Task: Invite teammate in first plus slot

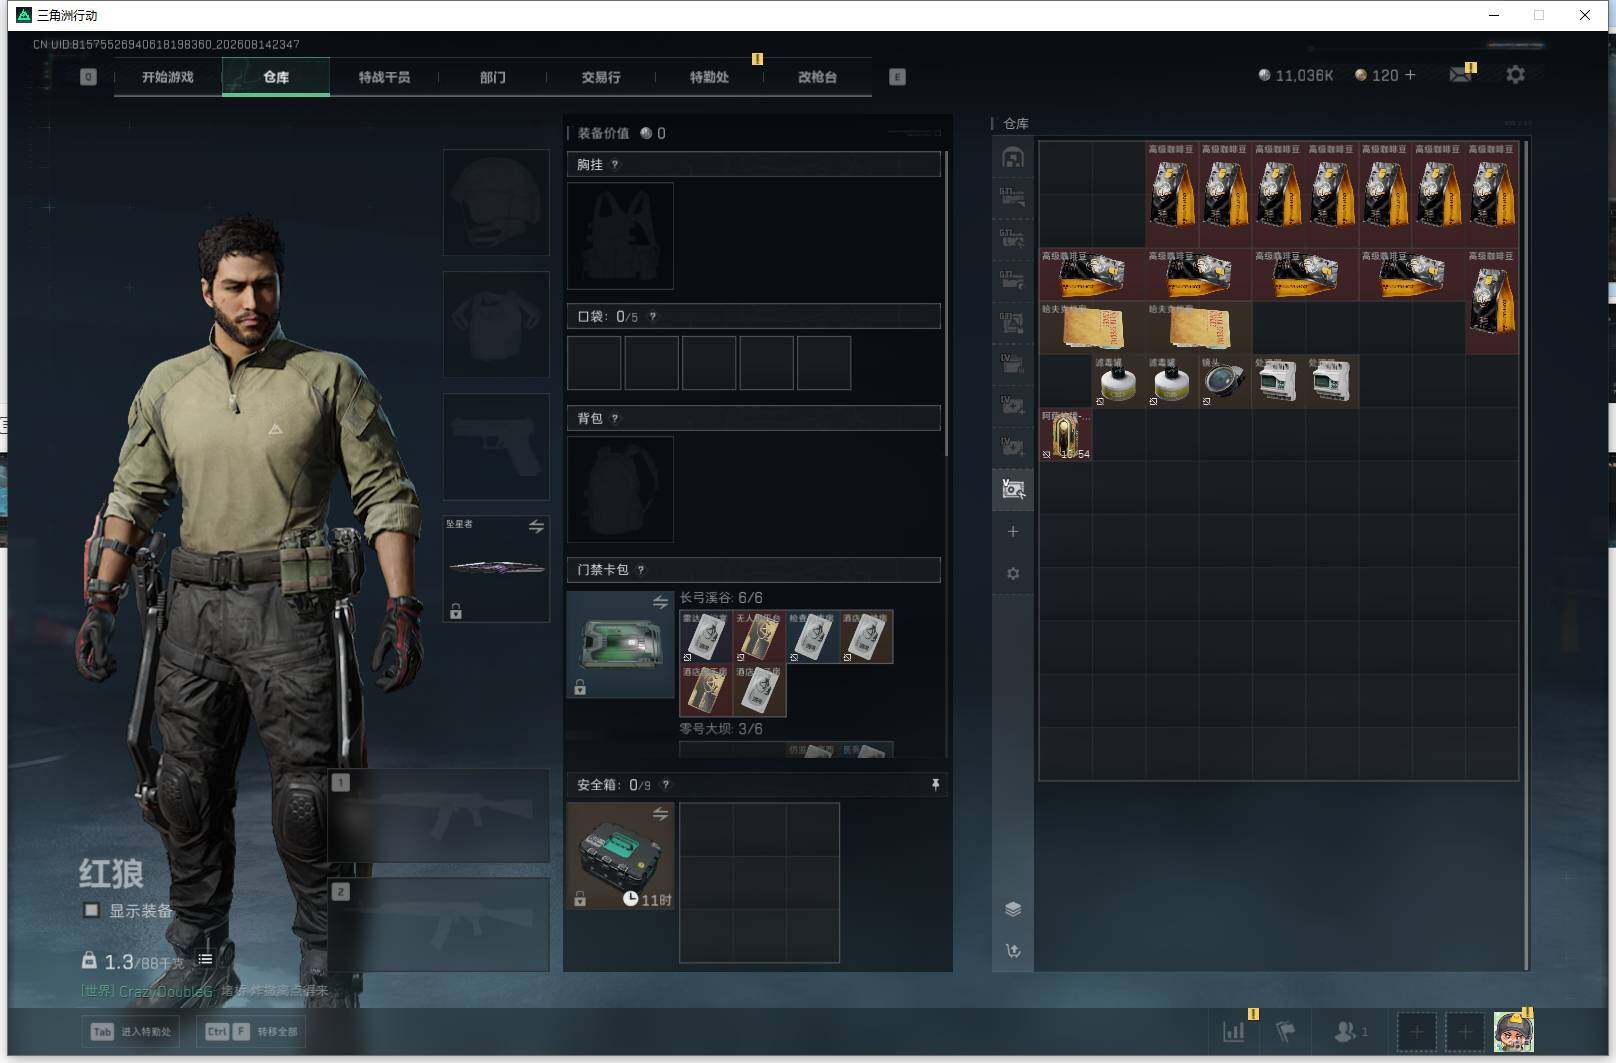Action: tap(1416, 1031)
